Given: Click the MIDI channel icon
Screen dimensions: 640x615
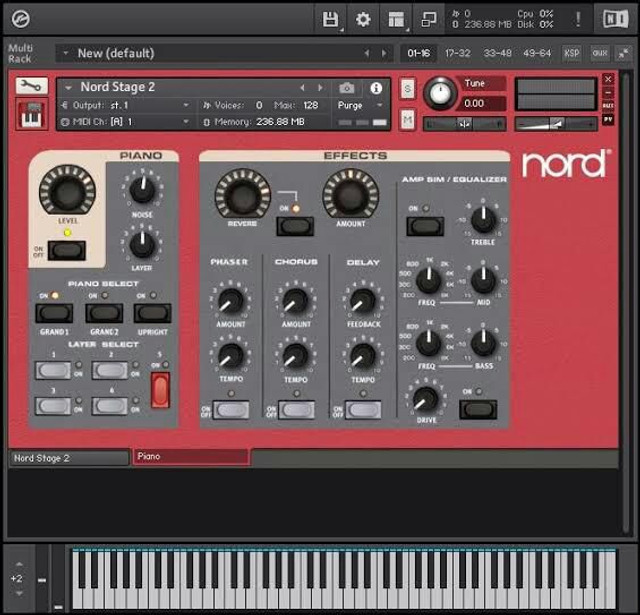Looking at the screenshot, I should 64,122.
